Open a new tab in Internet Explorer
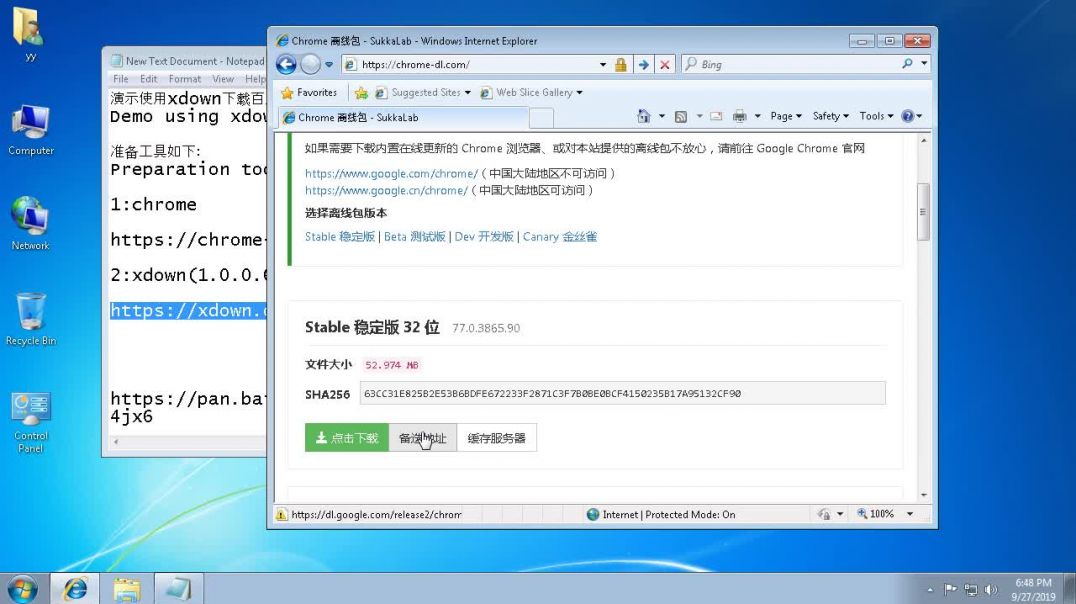The height and width of the screenshot is (604, 1076). (x=541, y=118)
